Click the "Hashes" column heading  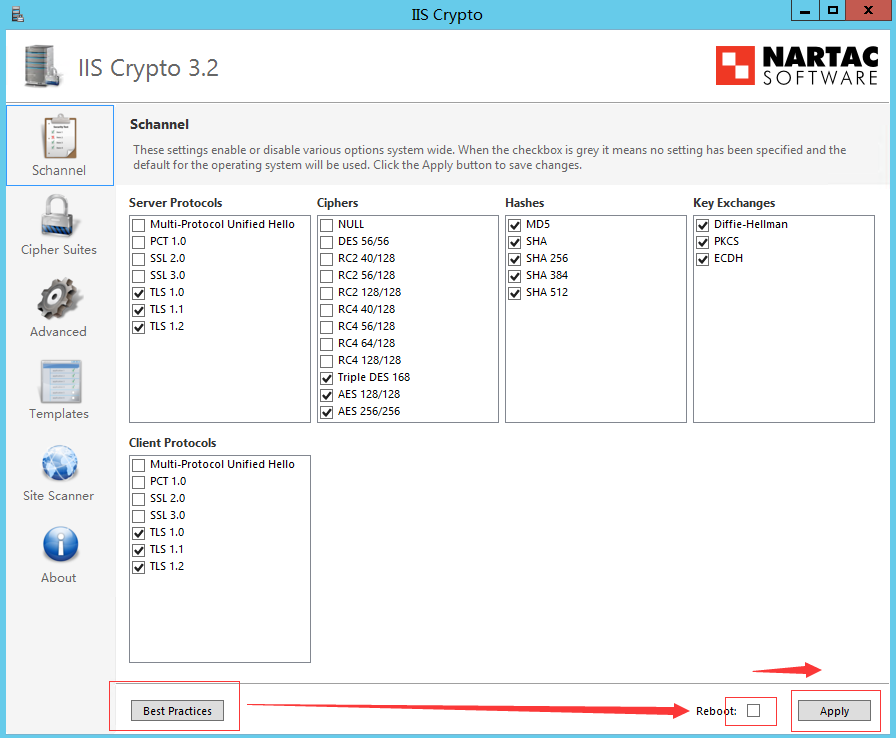pyautogui.click(x=525, y=203)
